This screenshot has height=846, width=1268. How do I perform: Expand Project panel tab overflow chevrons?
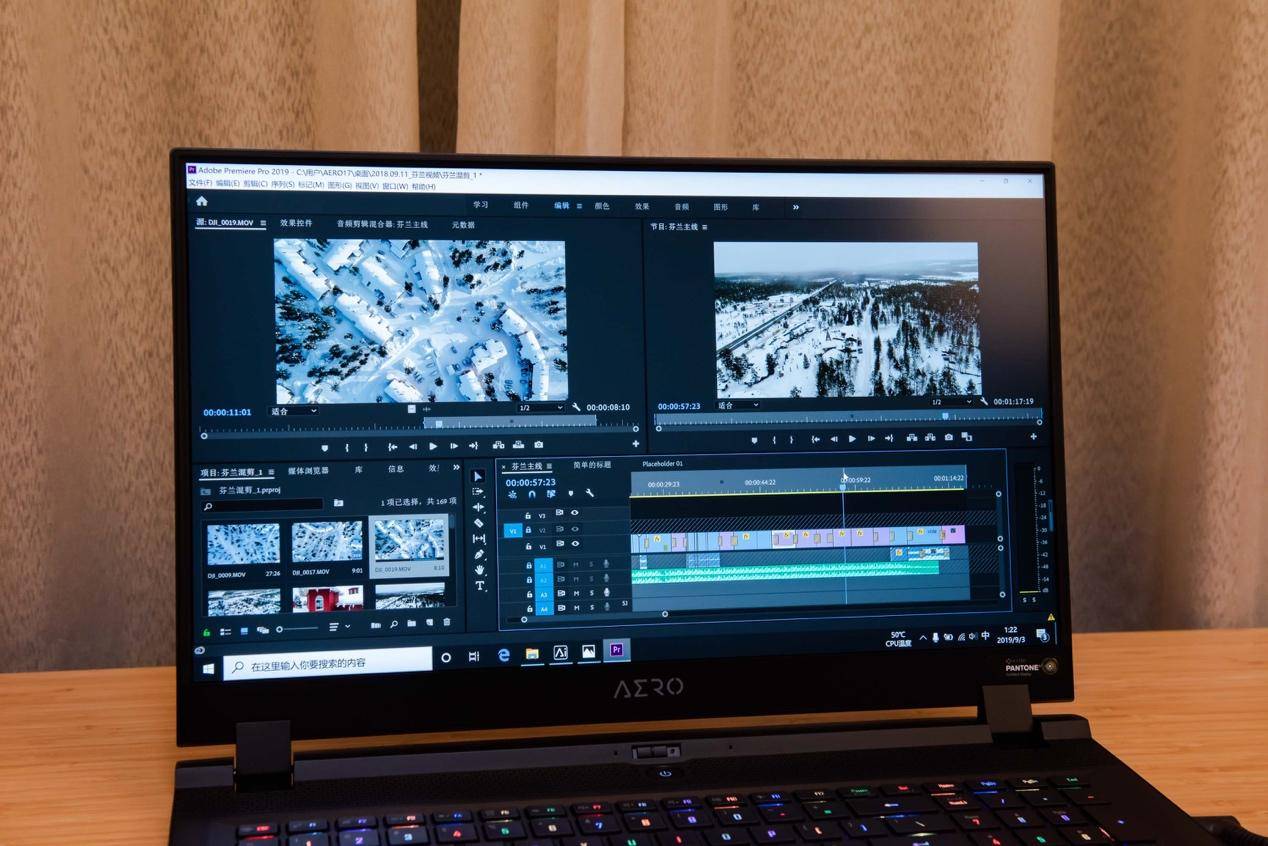click(x=456, y=467)
